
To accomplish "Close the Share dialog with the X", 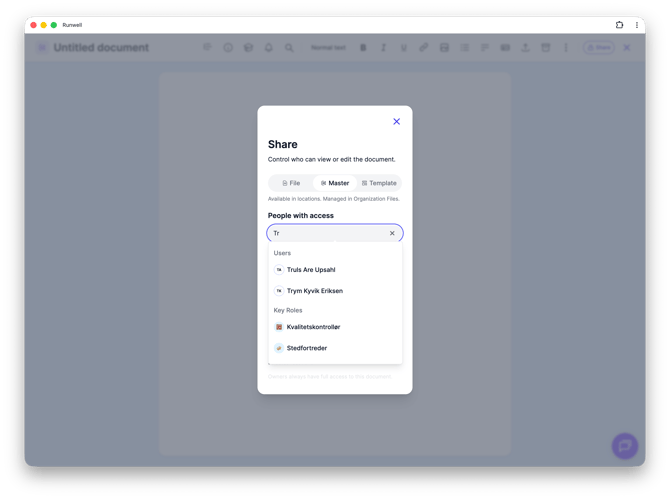I will [397, 121].
